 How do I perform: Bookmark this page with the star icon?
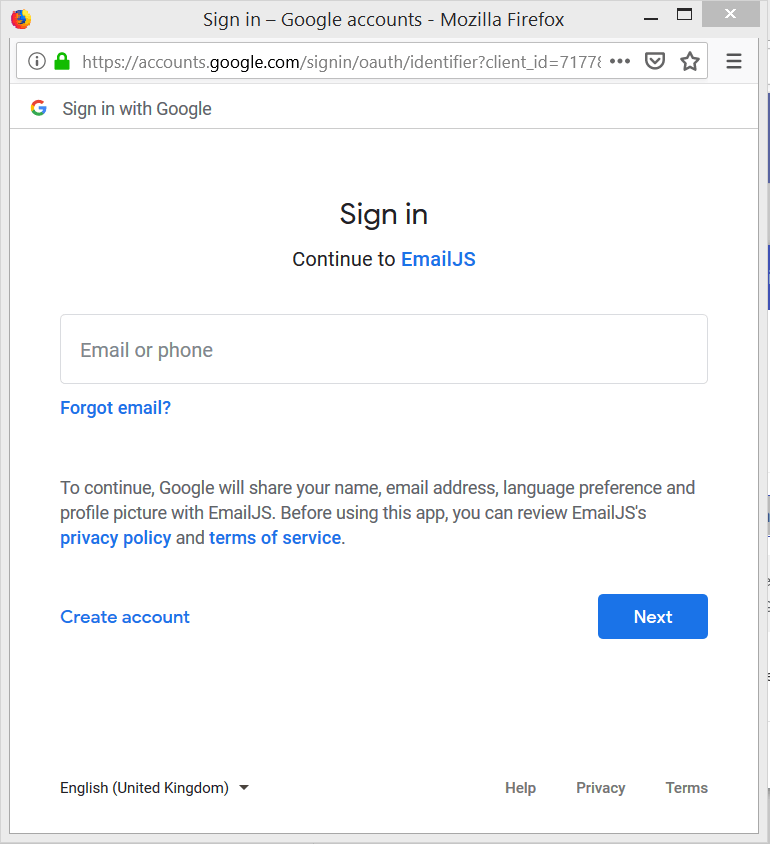tap(689, 61)
